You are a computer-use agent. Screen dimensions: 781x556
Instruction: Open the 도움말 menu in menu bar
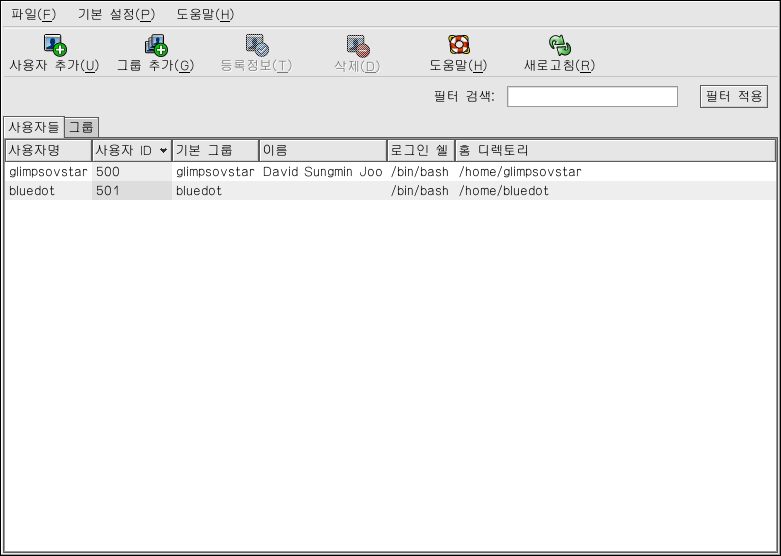coord(204,14)
